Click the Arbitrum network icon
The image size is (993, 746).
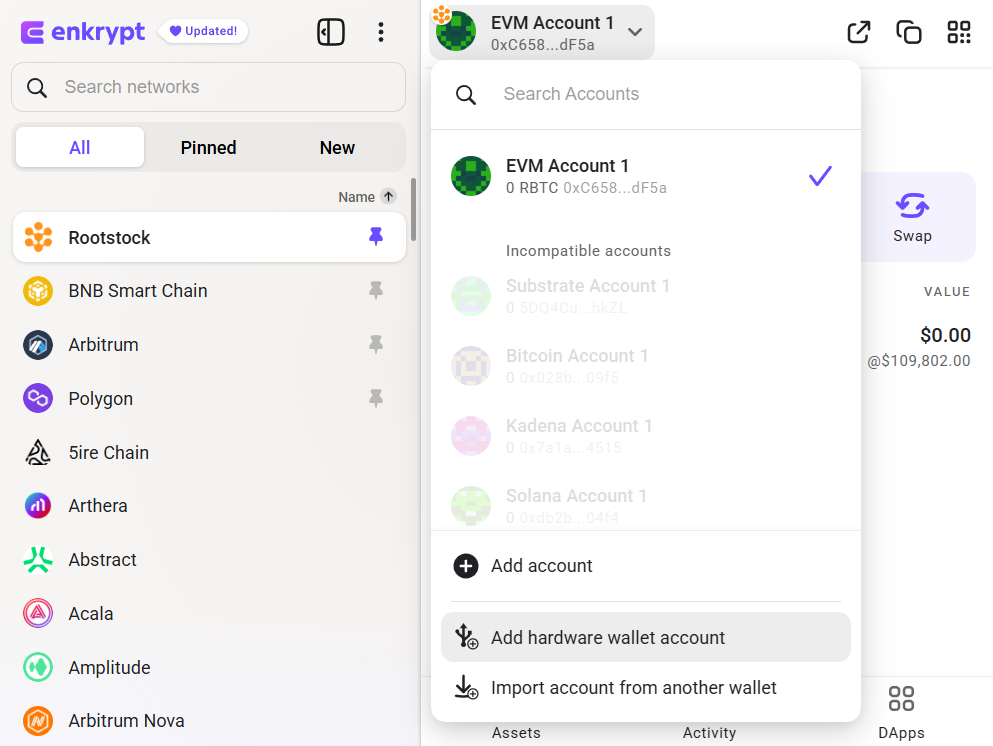pyautogui.click(x=38, y=345)
